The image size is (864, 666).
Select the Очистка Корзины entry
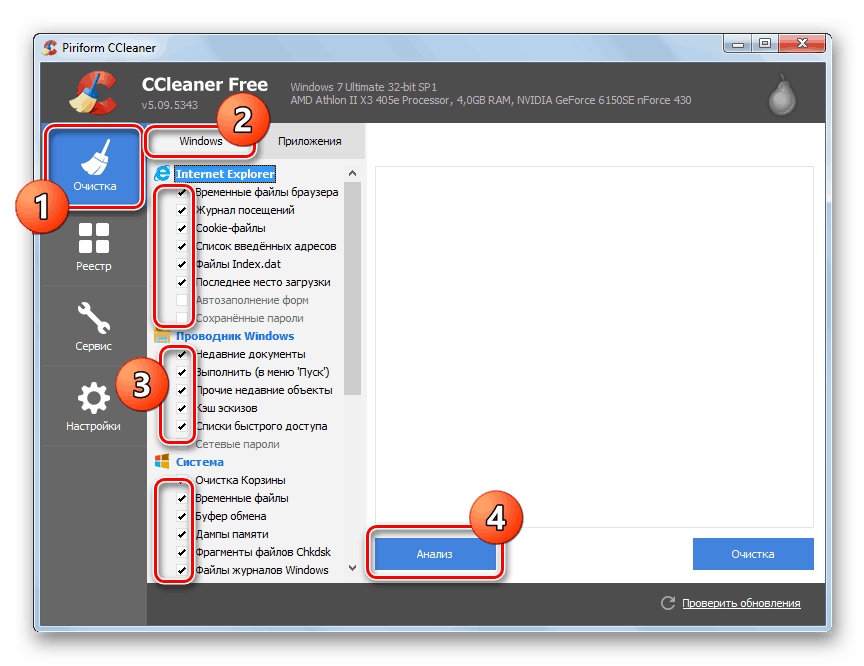(x=240, y=480)
